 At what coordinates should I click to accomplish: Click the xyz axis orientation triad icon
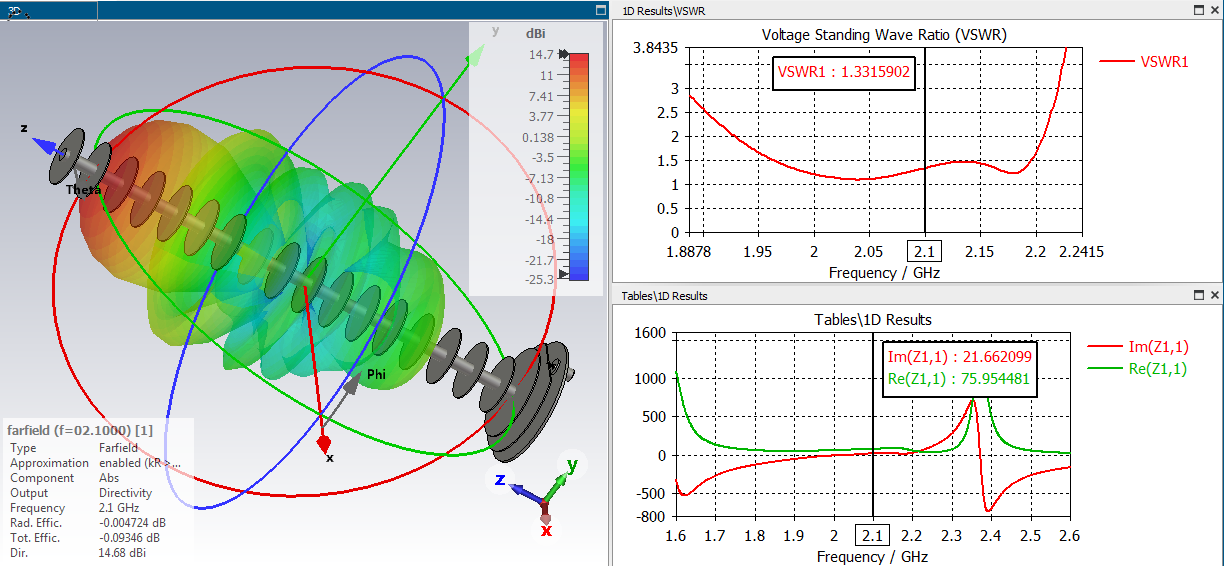pos(538,497)
